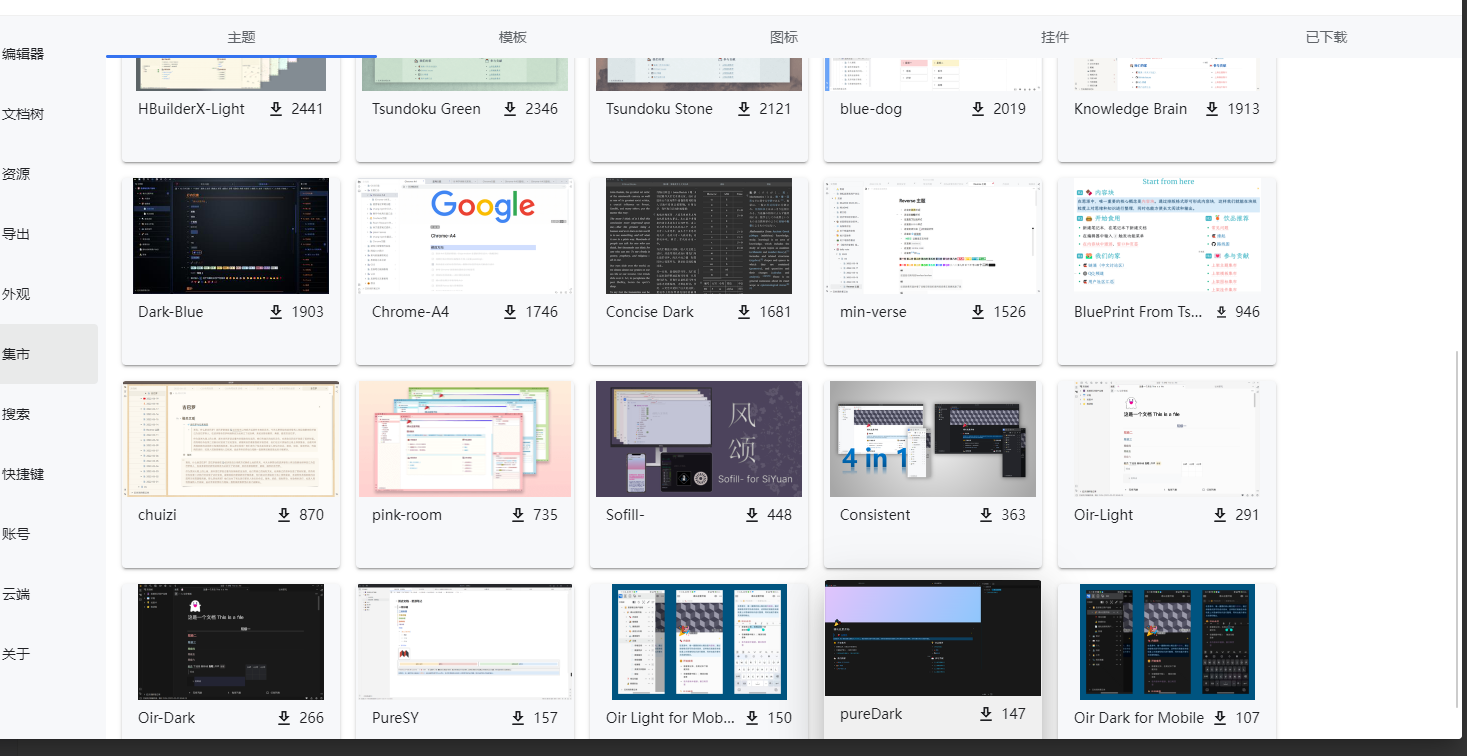1467x756 pixels.
Task: Download the min-verse theme
Action: point(978,312)
